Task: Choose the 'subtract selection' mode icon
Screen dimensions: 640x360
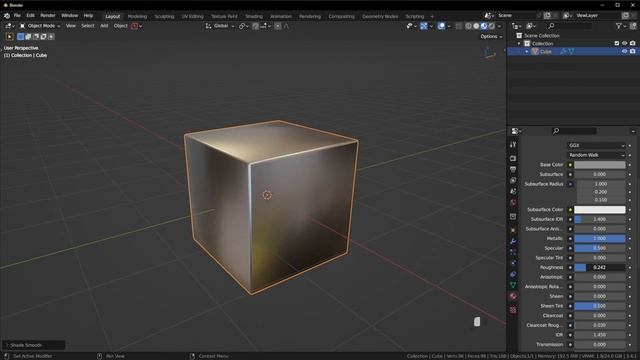Action: pos(36,37)
